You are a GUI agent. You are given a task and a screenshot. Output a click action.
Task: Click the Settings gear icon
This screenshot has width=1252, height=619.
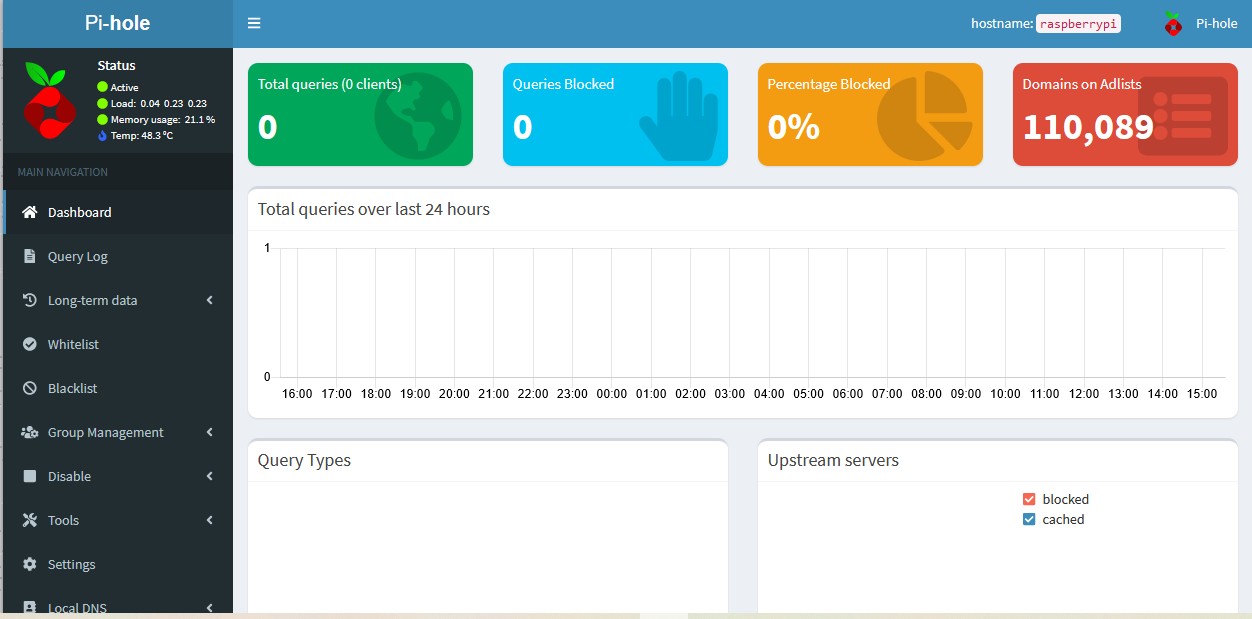pyautogui.click(x=29, y=564)
